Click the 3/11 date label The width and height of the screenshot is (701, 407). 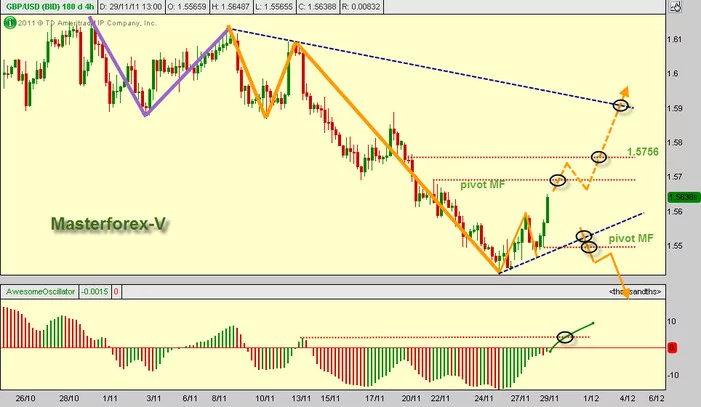click(x=153, y=398)
